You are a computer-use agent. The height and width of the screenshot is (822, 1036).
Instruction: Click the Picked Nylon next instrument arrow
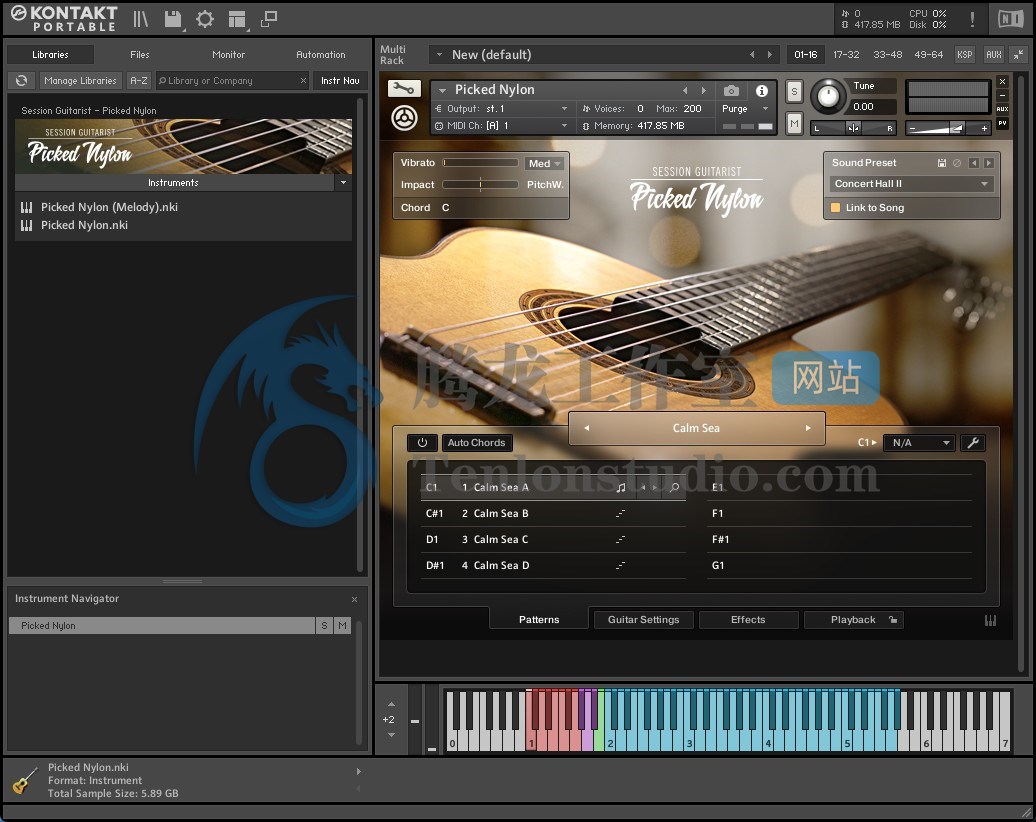704,91
